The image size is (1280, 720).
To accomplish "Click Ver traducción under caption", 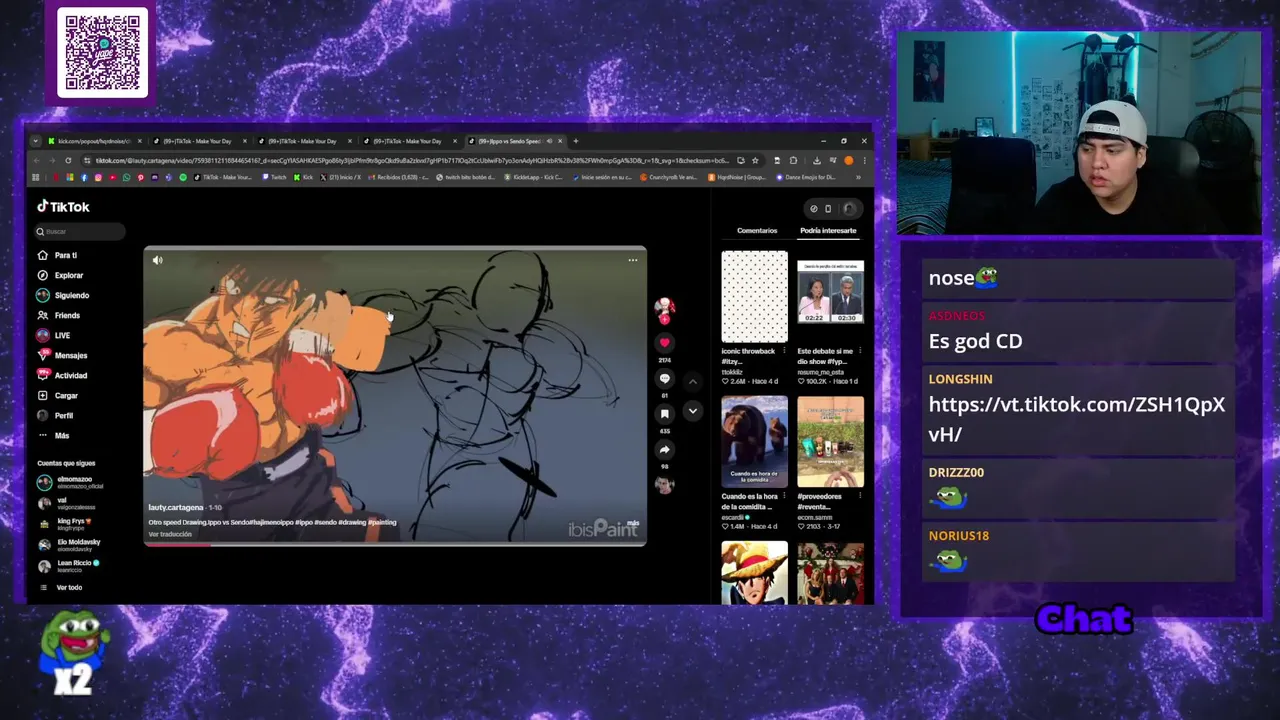I will click(170, 534).
